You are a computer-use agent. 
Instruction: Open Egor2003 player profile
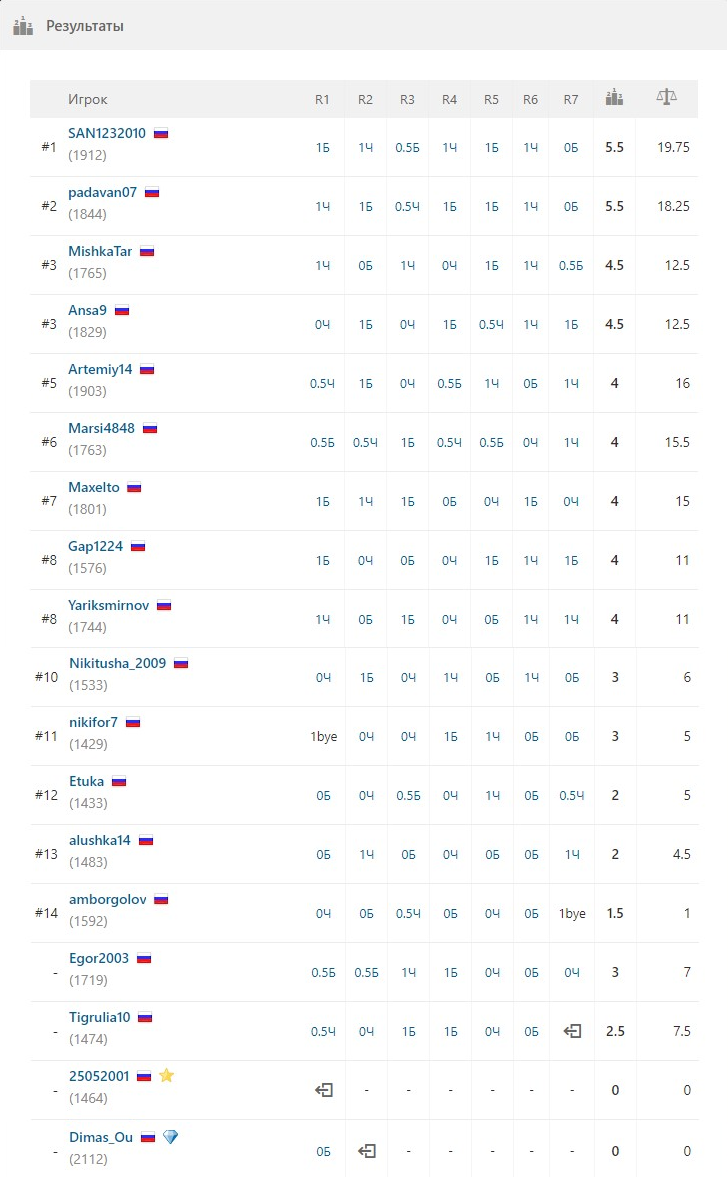point(99,958)
